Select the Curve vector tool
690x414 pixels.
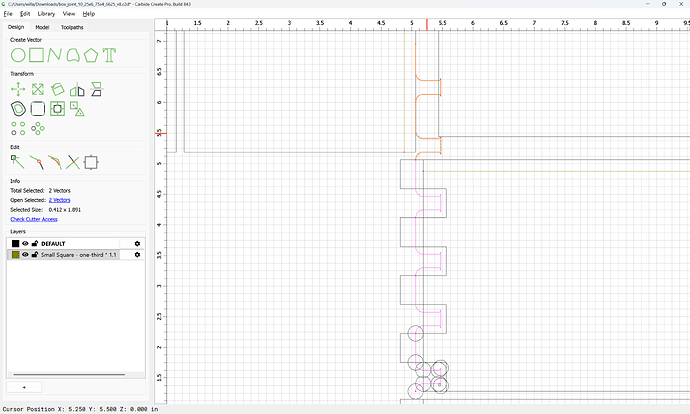click(73, 55)
